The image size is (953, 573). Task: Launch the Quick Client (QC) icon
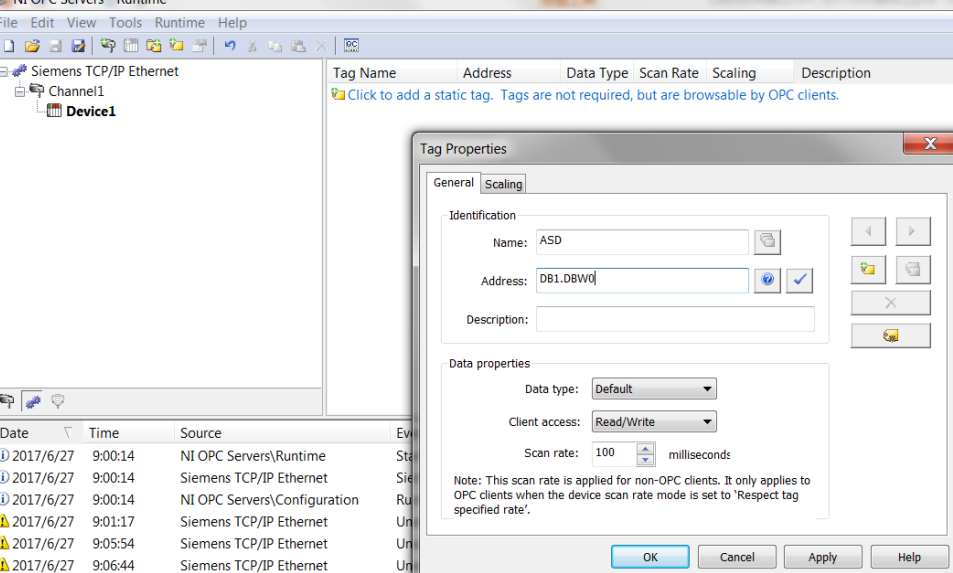351,45
